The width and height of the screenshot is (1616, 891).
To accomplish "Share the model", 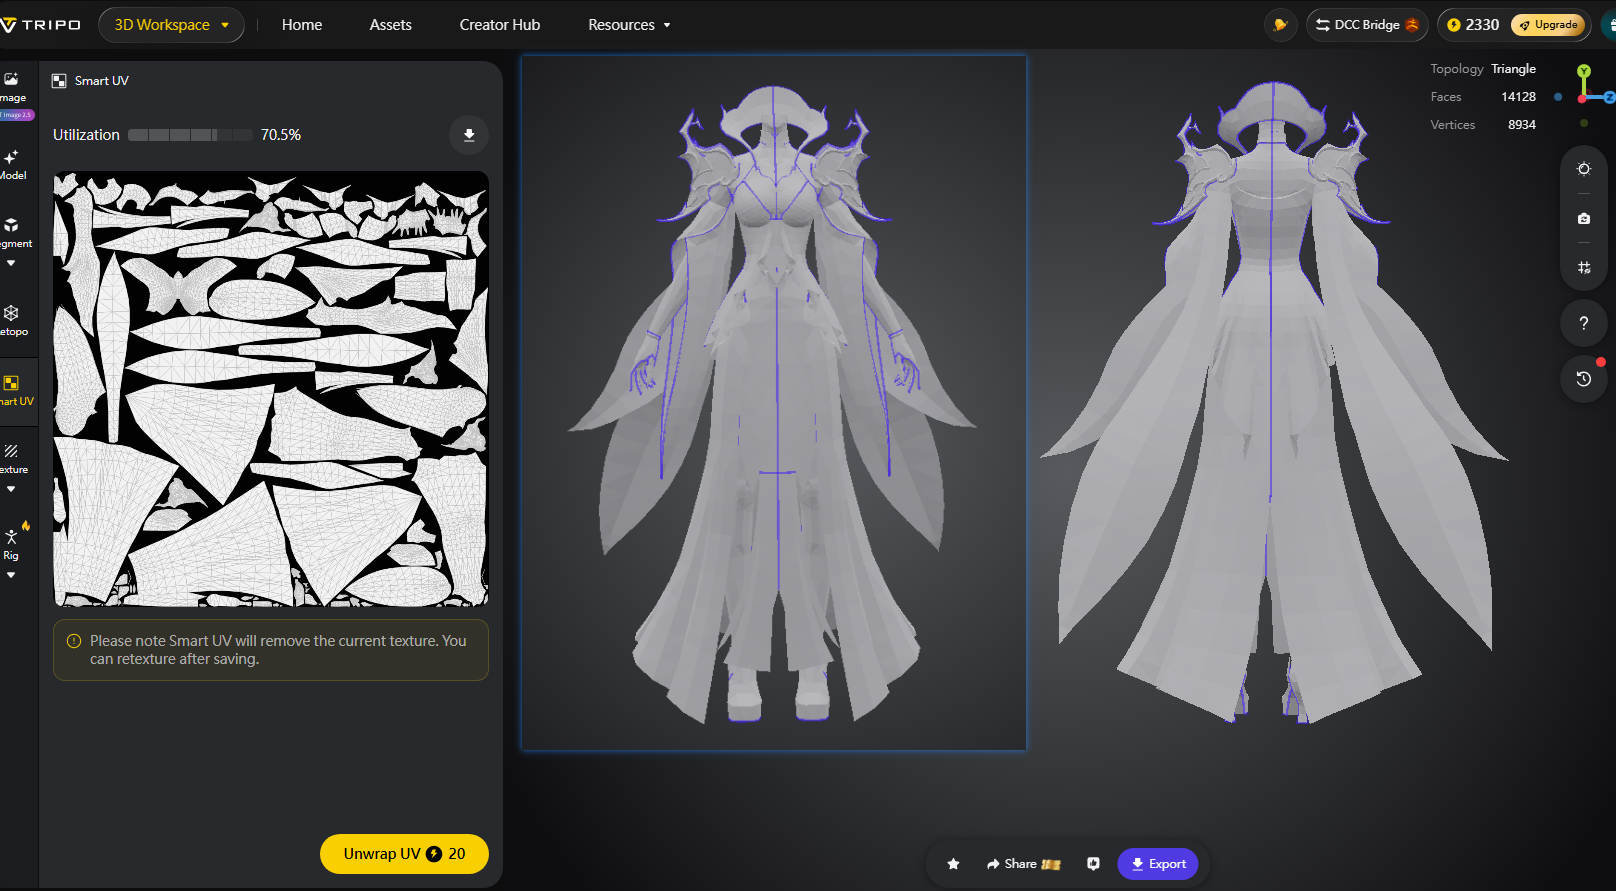I will 1023,864.
